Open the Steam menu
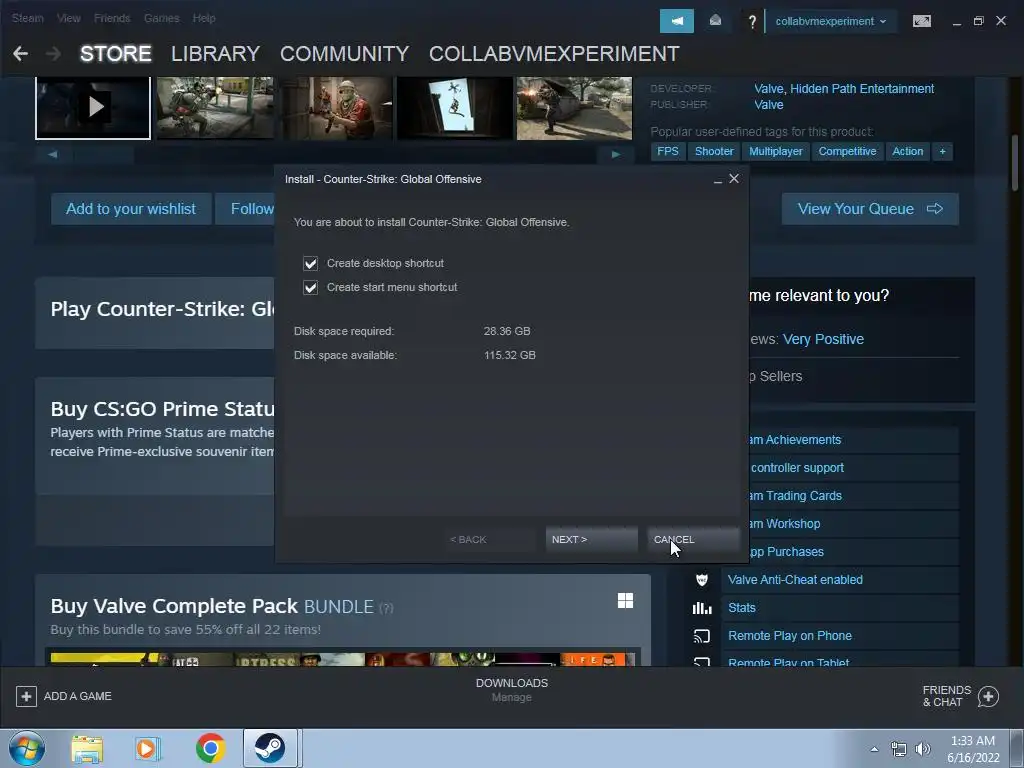 coord(27,18)
